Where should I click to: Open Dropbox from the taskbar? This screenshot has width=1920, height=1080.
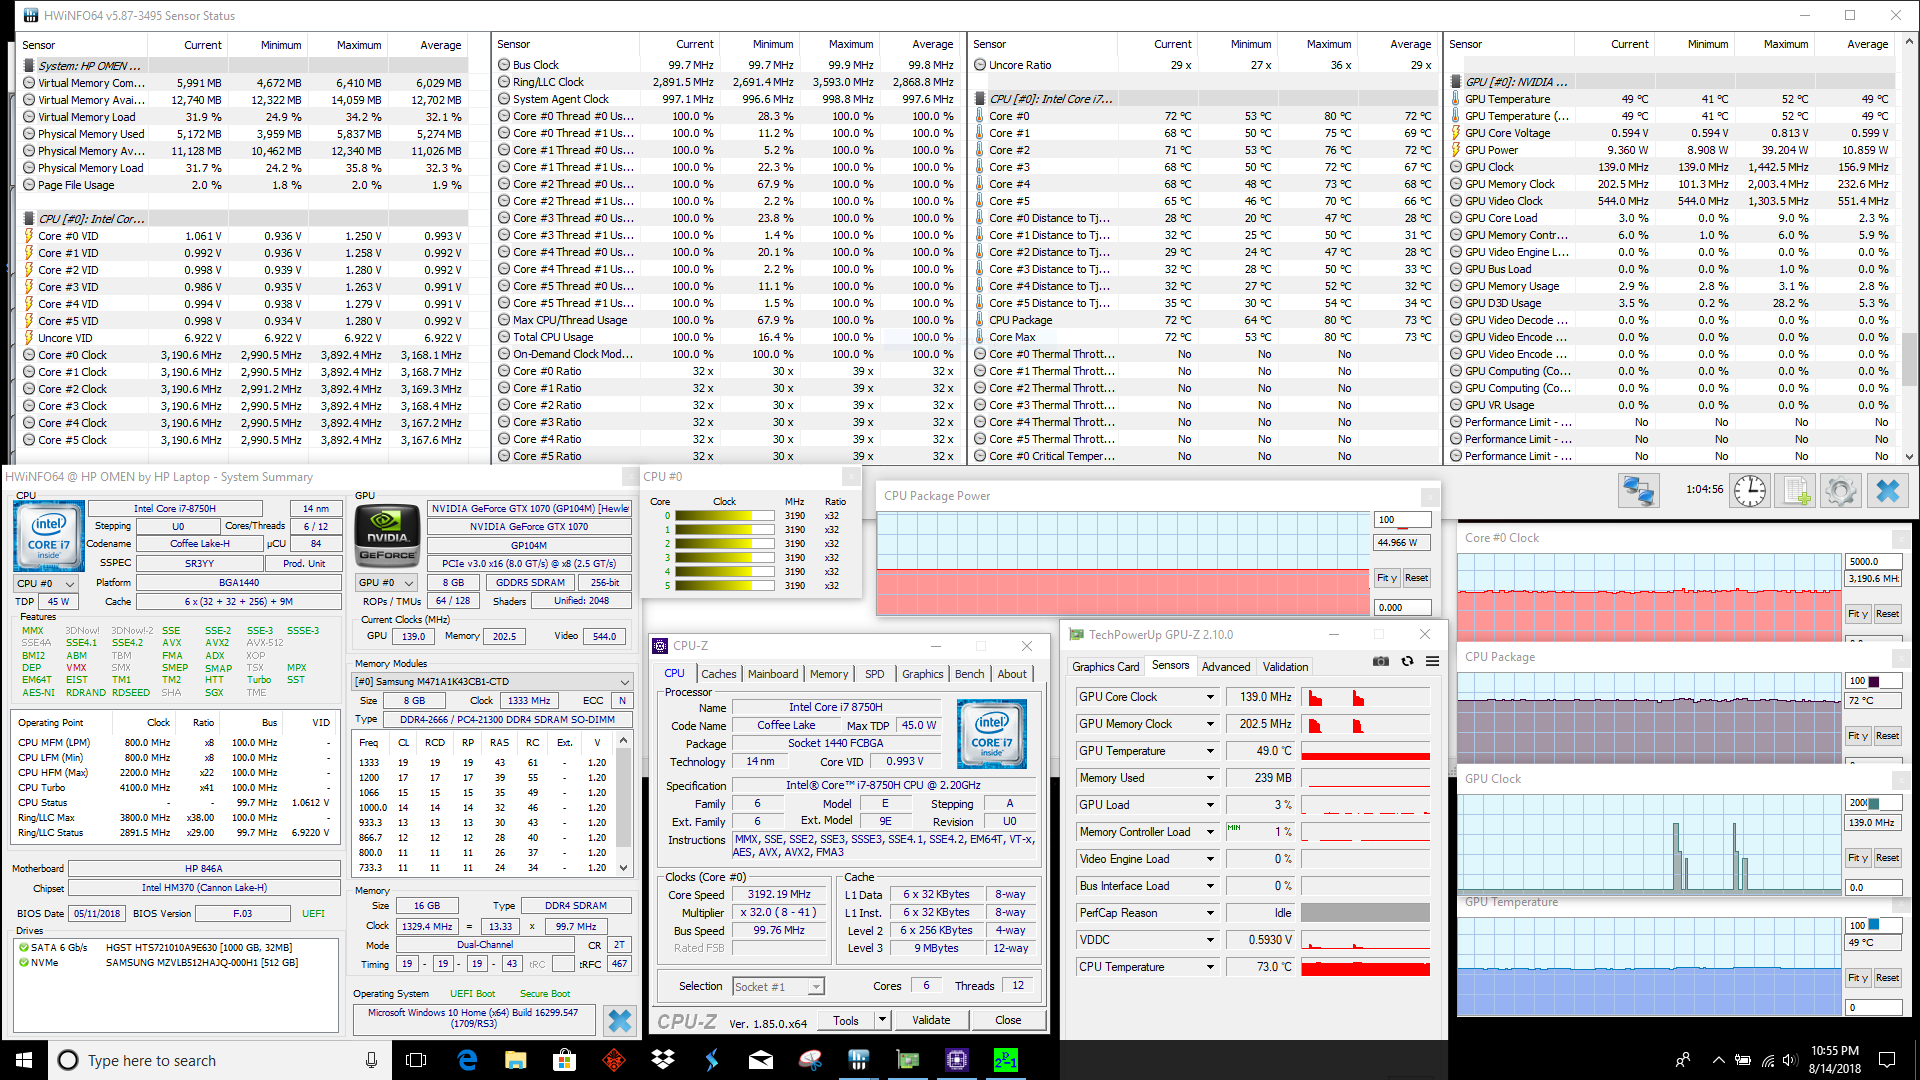(x=662, y=1060)
